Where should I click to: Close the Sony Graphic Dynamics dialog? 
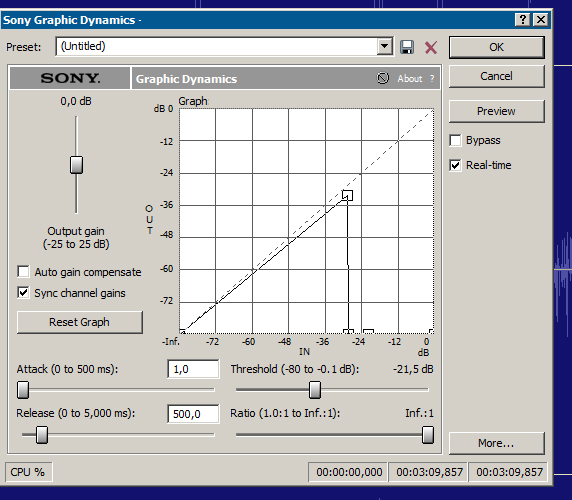tap(541, 20)
